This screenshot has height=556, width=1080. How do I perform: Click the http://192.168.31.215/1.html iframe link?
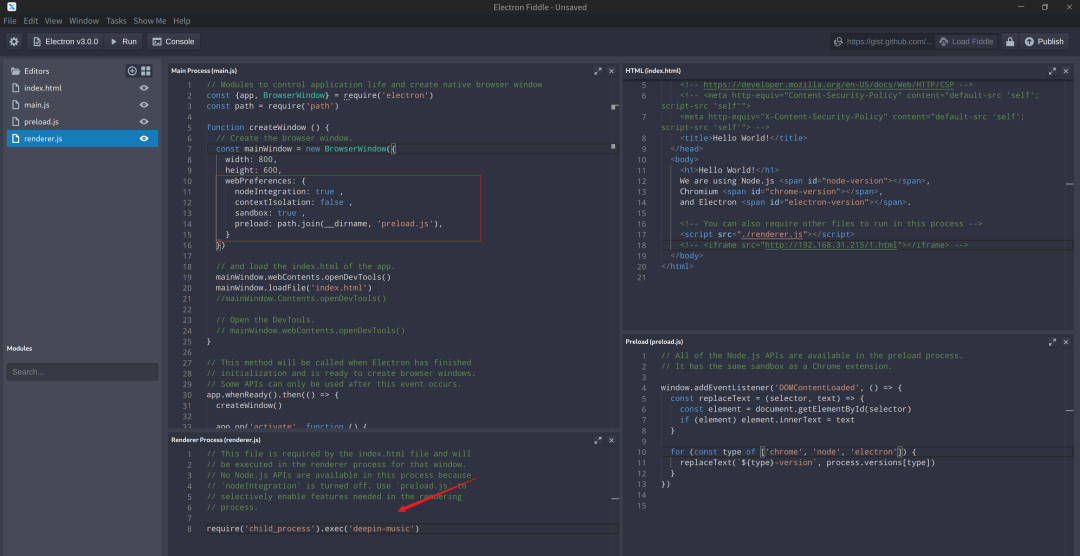[829, 245]
